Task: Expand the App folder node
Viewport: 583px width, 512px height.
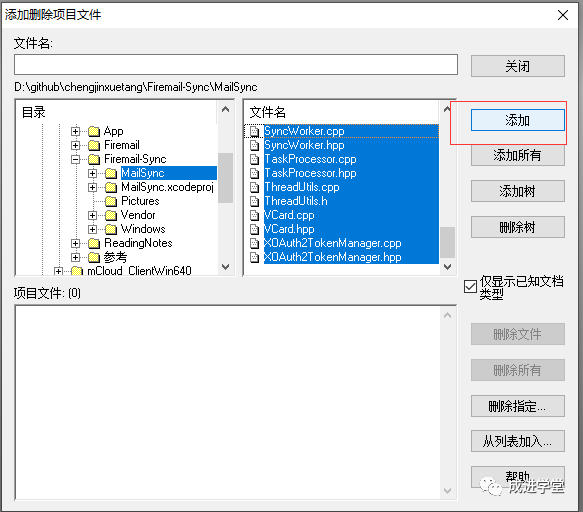Action: (75, 132)
